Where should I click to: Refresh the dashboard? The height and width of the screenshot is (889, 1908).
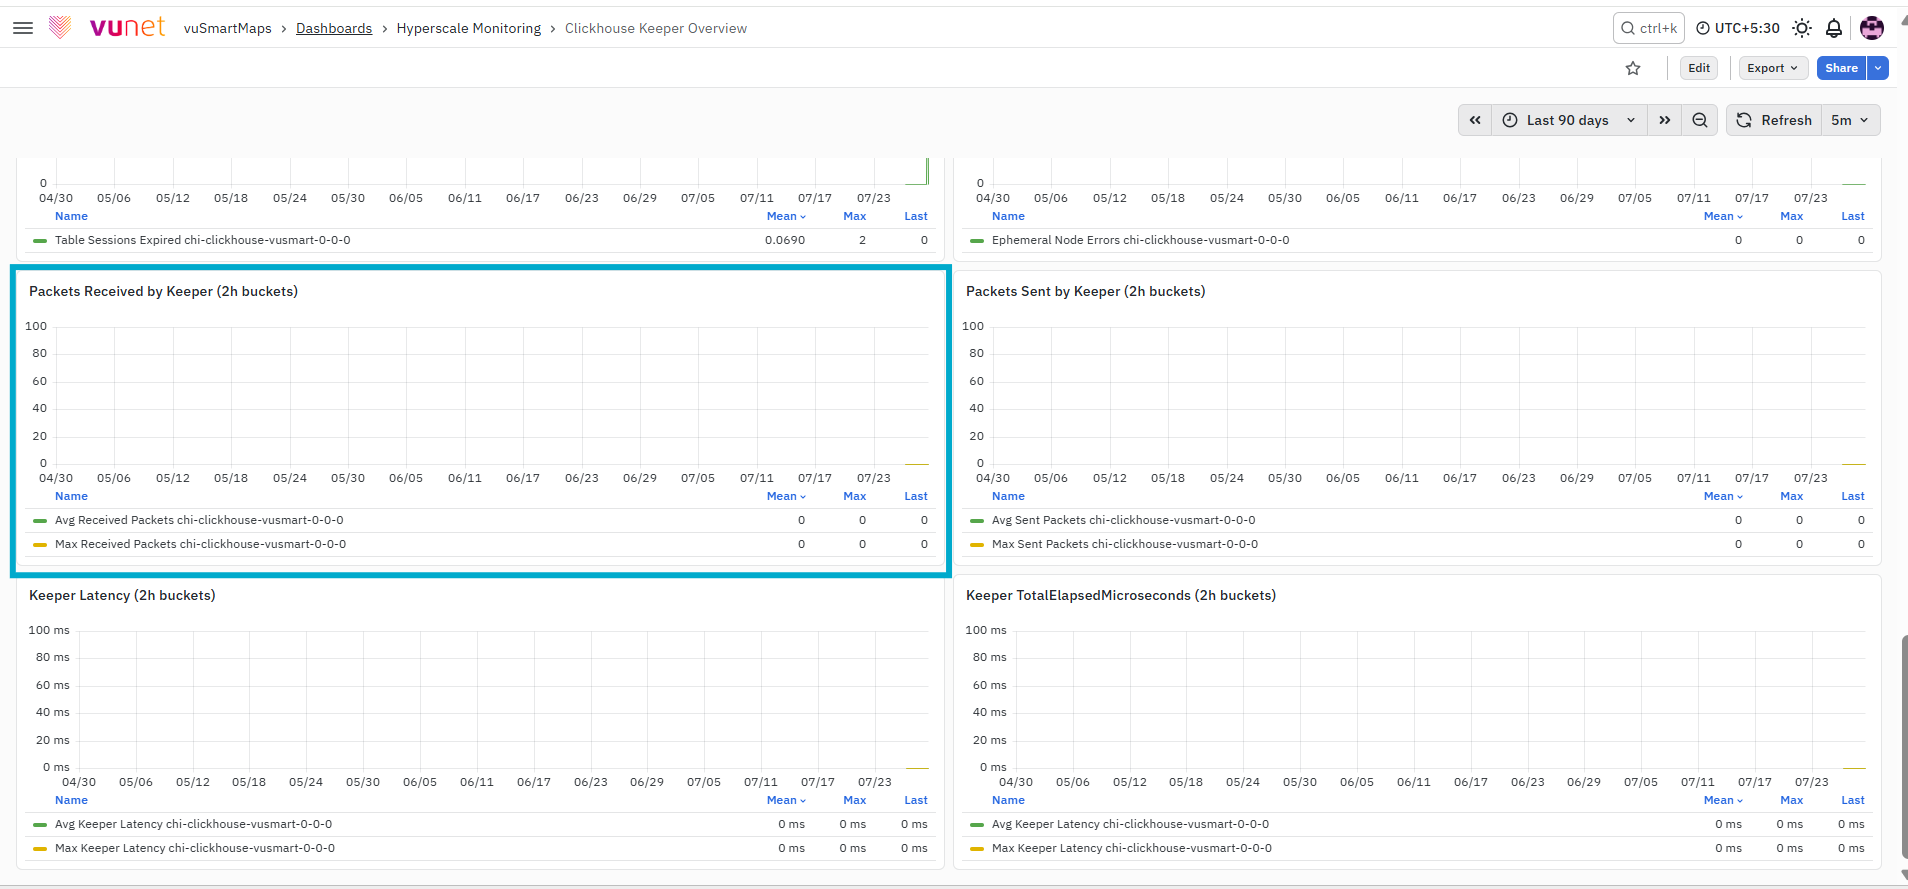(1774, 120)
